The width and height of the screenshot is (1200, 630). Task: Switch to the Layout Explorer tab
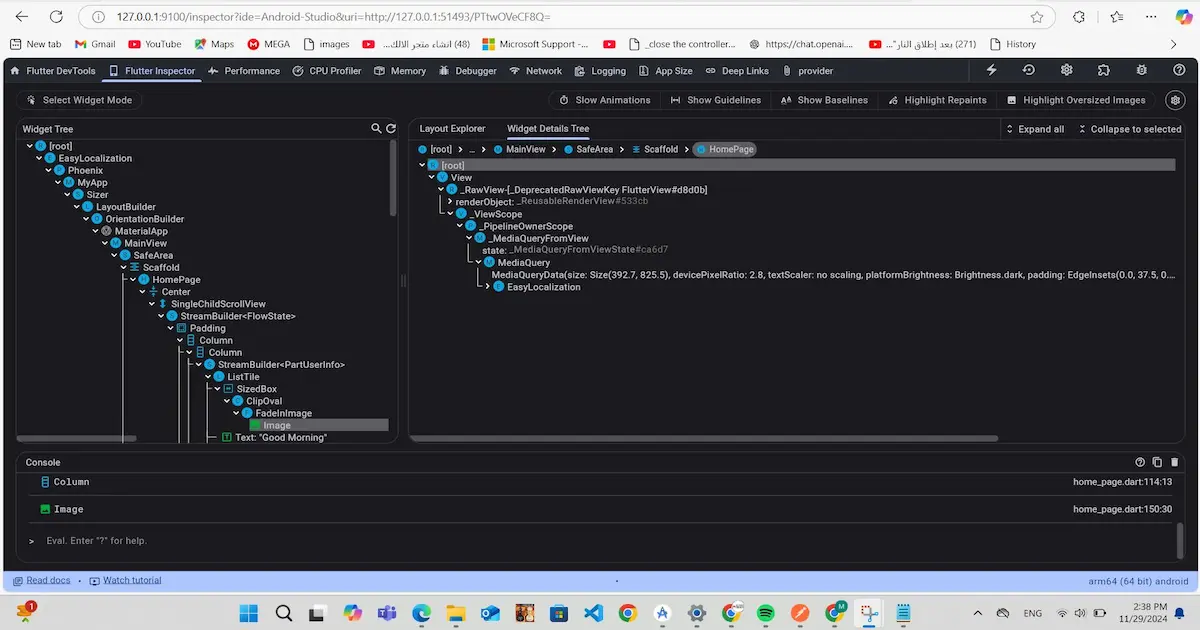coord(452,129)
